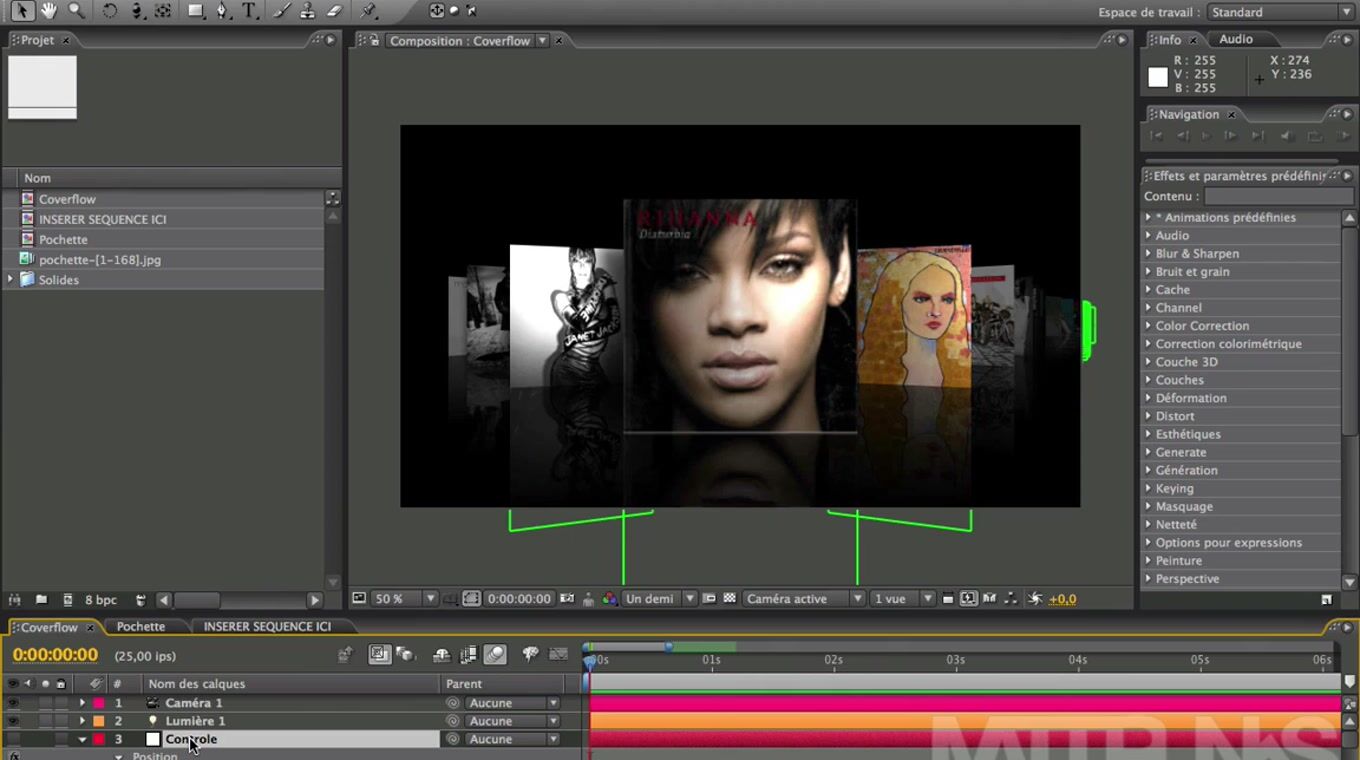Select the Hand tool
This screenshot has height=760, width=1360.
coord(49,11)
